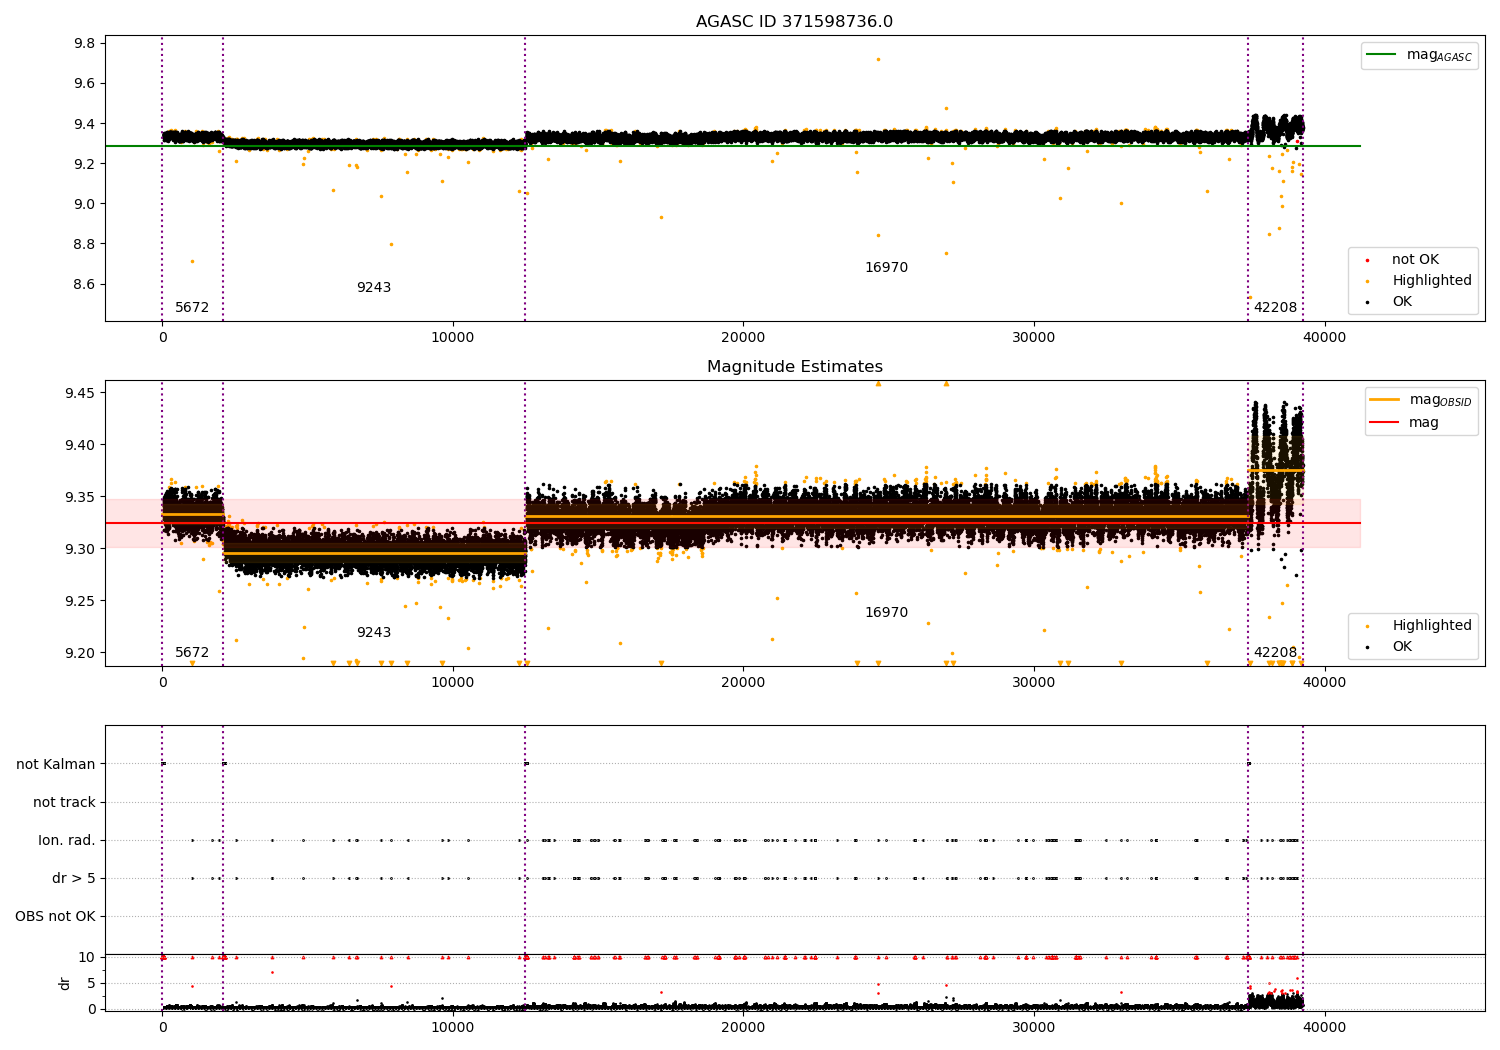Click the 9.45 y-axis tick label
The width and height of the screenshot is (1500, 1050).
click(x=81, y=393)
